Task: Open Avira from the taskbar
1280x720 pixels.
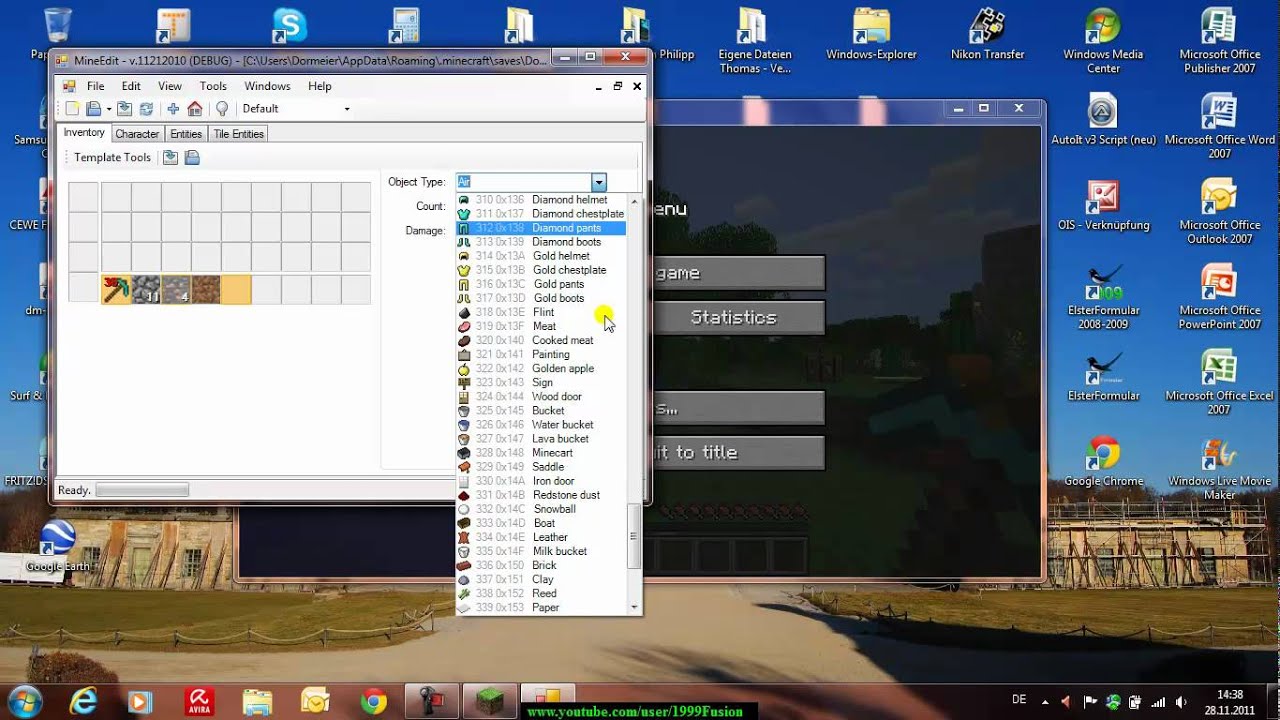Action: click(x=200, y=700)
